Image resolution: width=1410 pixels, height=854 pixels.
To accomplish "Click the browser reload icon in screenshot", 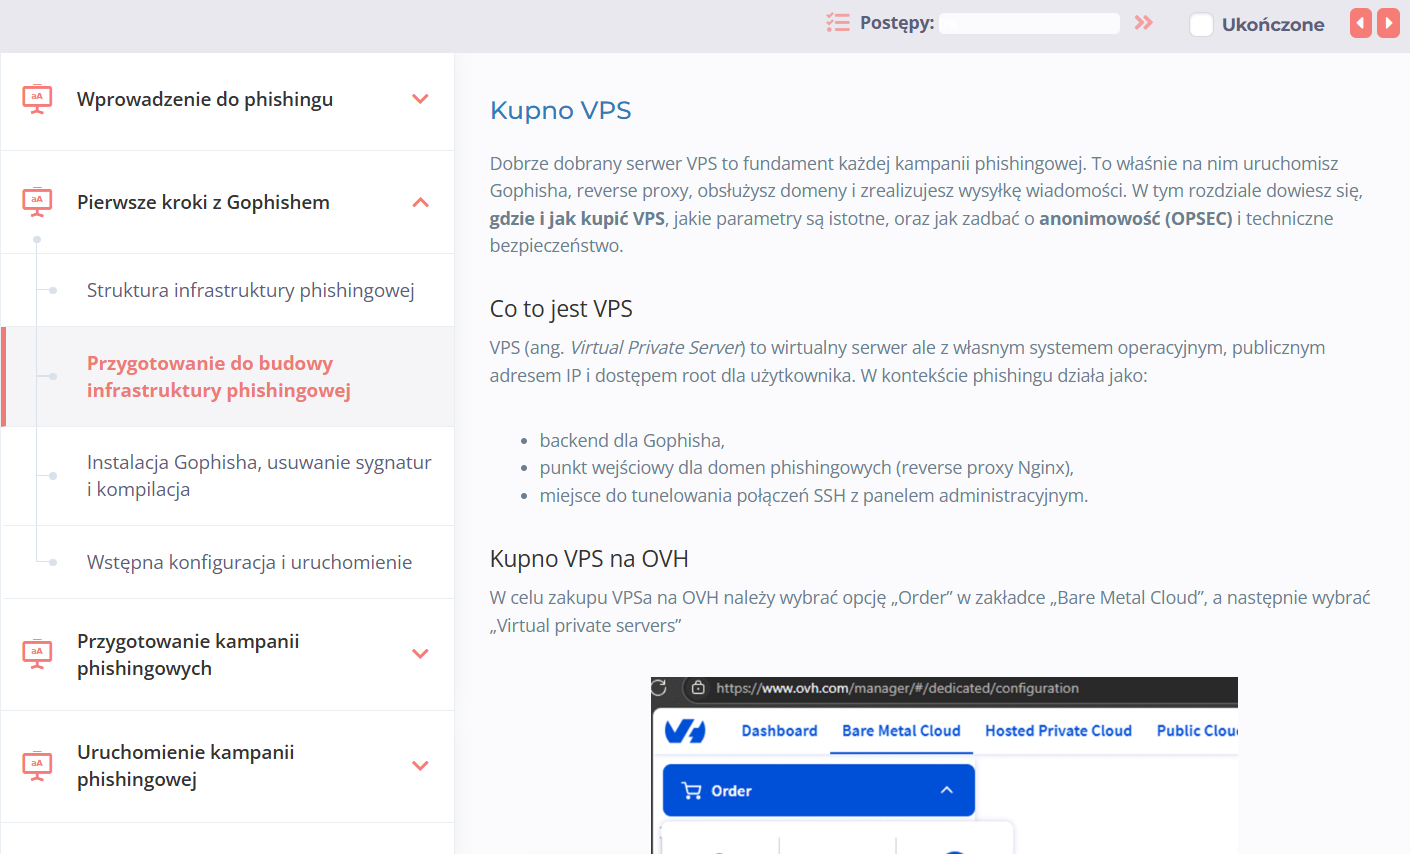I will (658, 687).
